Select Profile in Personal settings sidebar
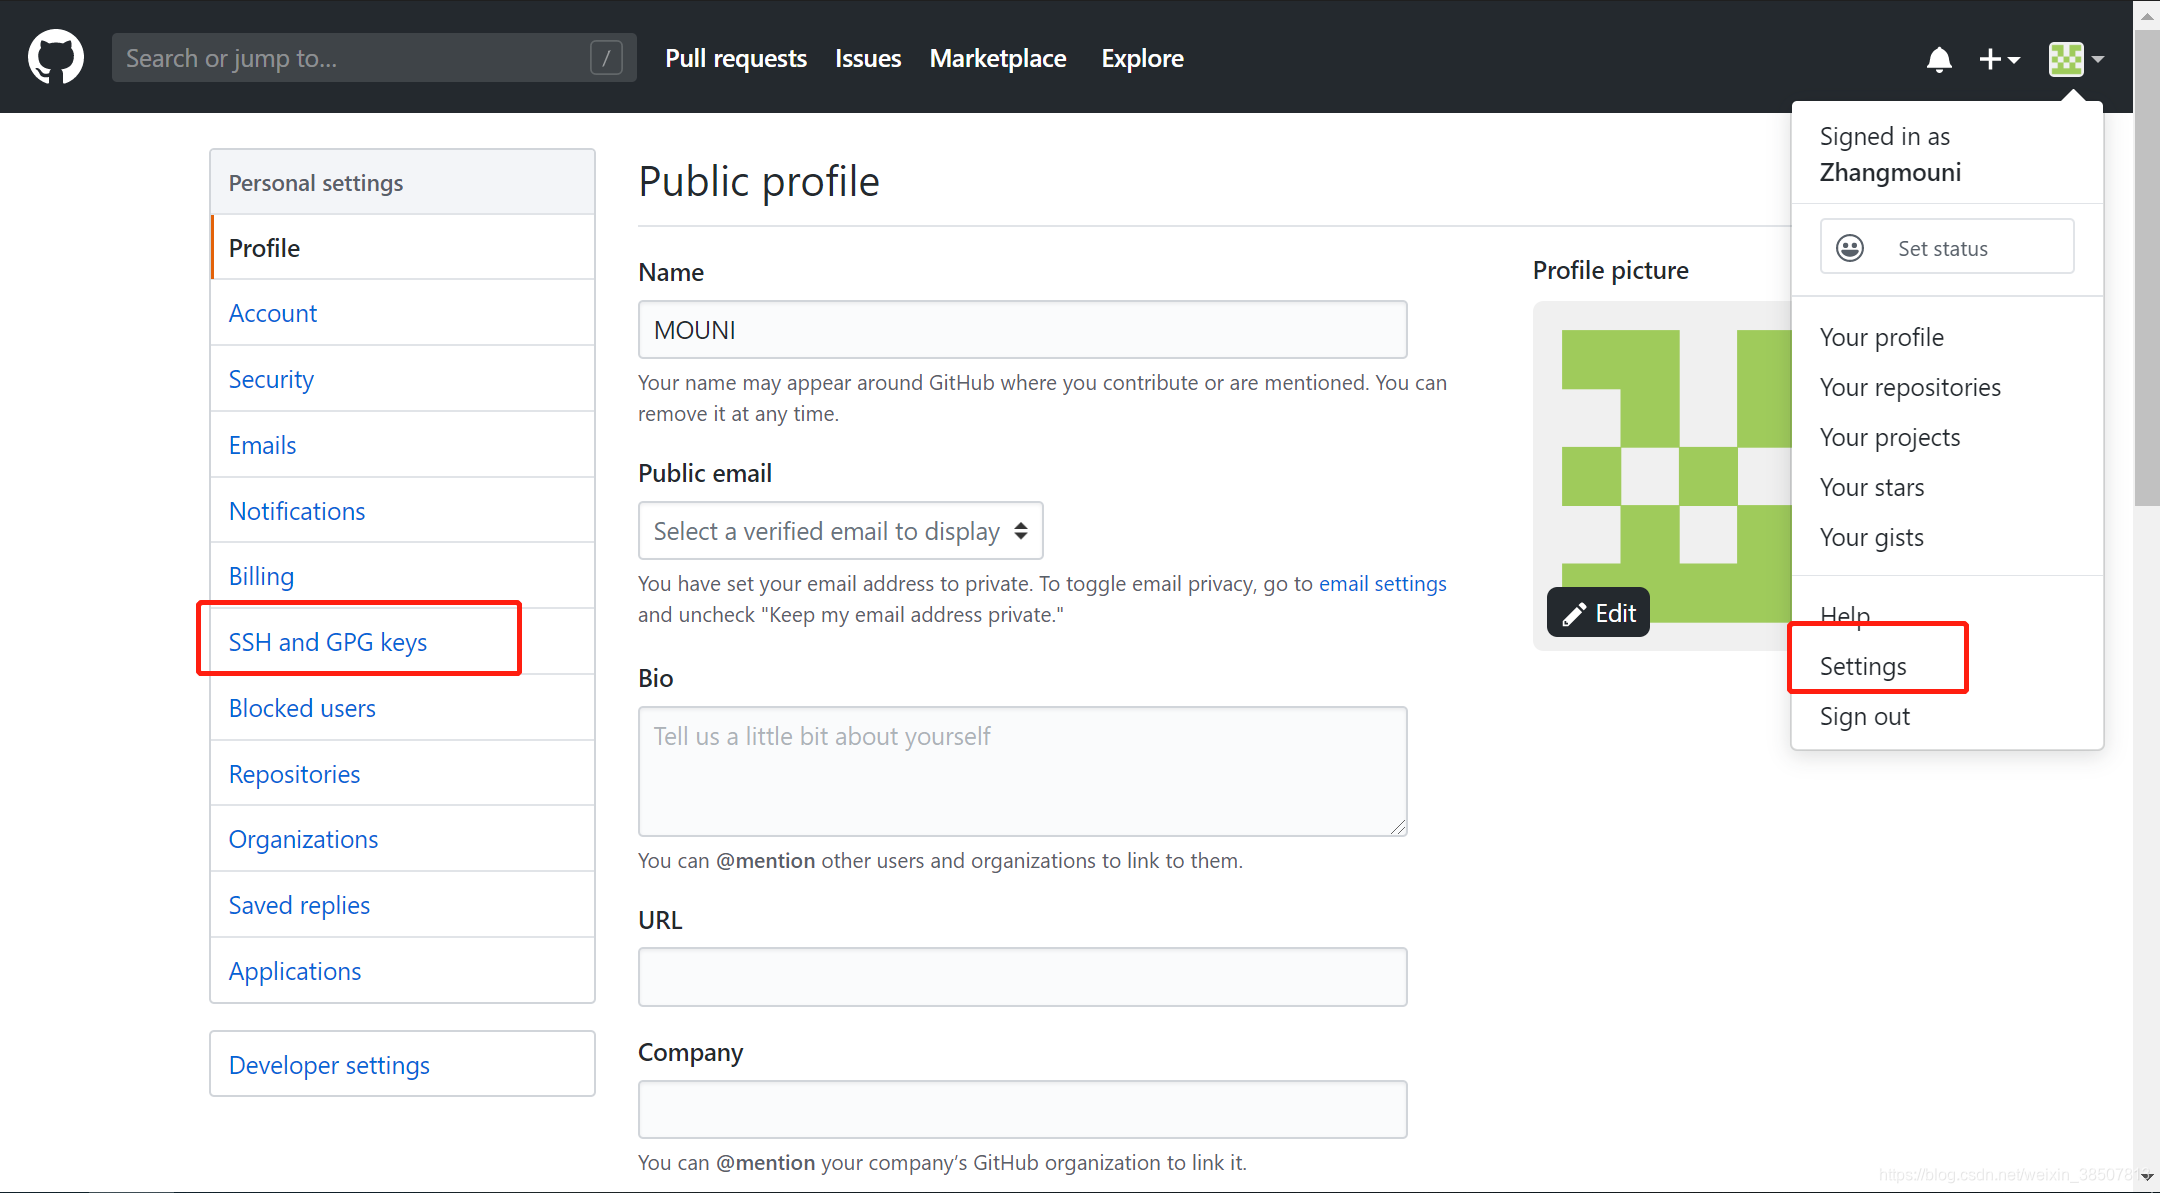 tap(403, 247)
